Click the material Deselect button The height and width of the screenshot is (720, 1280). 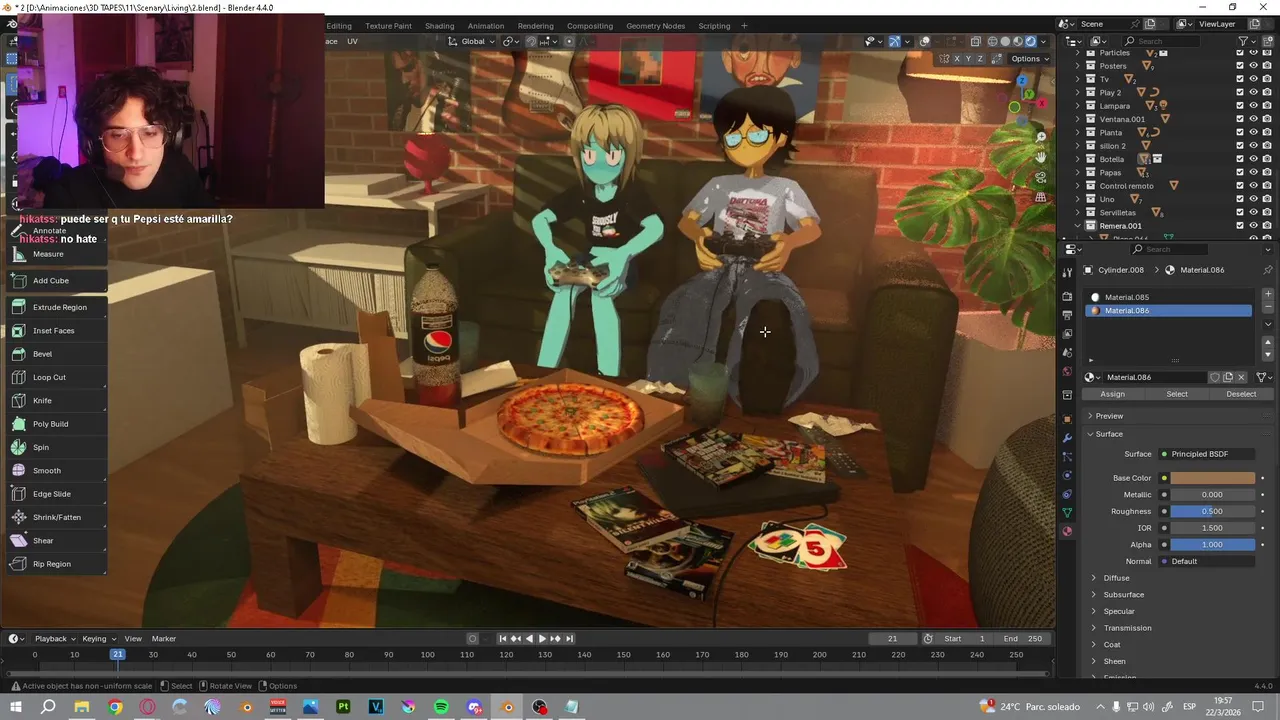(x=1241, y=394)
